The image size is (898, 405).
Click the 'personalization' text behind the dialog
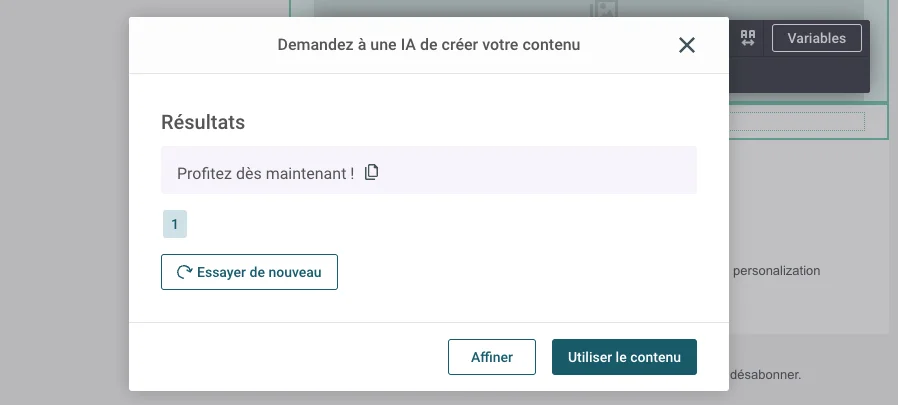click(x=777, y=270)
